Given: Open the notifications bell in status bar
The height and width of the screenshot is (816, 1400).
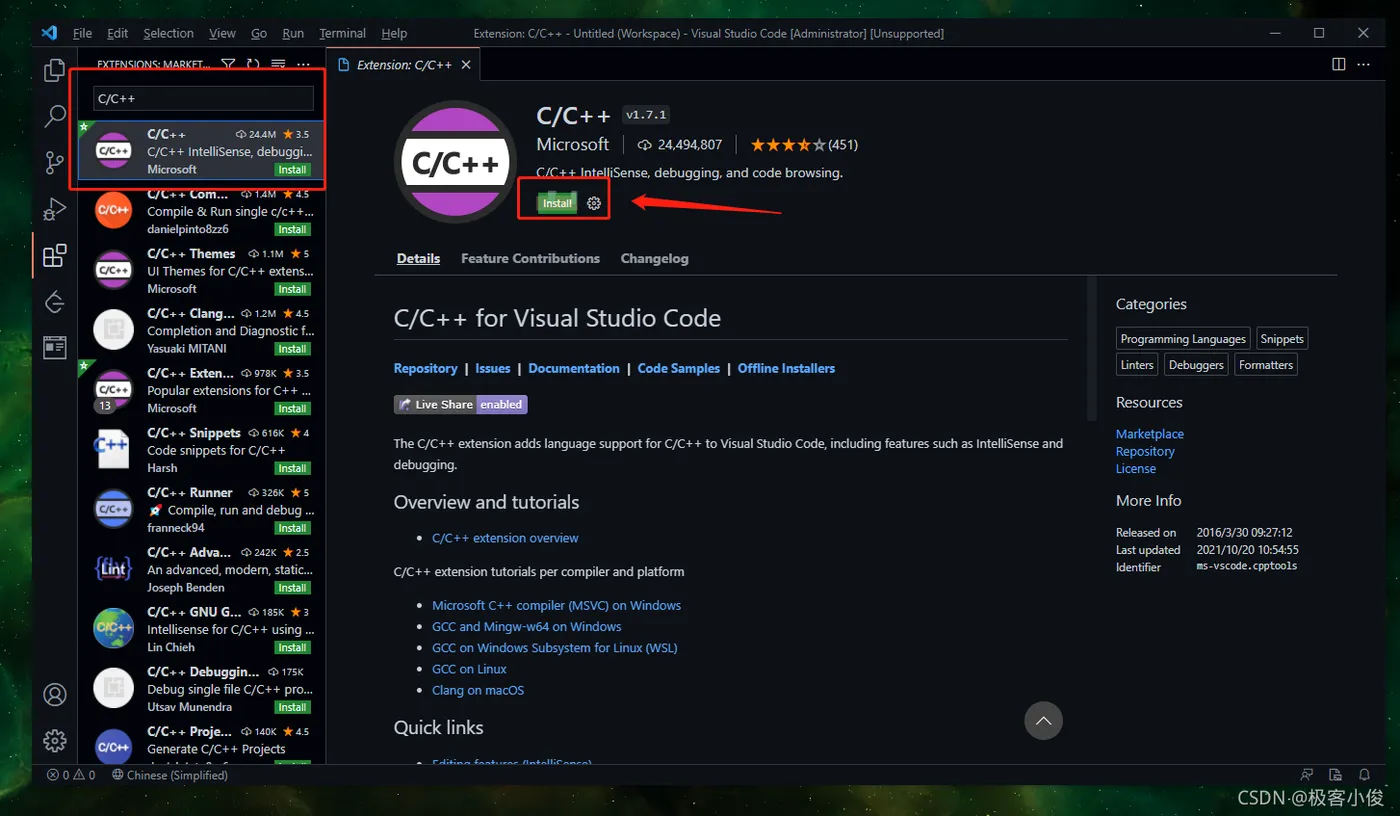Looking at the screenshot, I should point(1364,775).
